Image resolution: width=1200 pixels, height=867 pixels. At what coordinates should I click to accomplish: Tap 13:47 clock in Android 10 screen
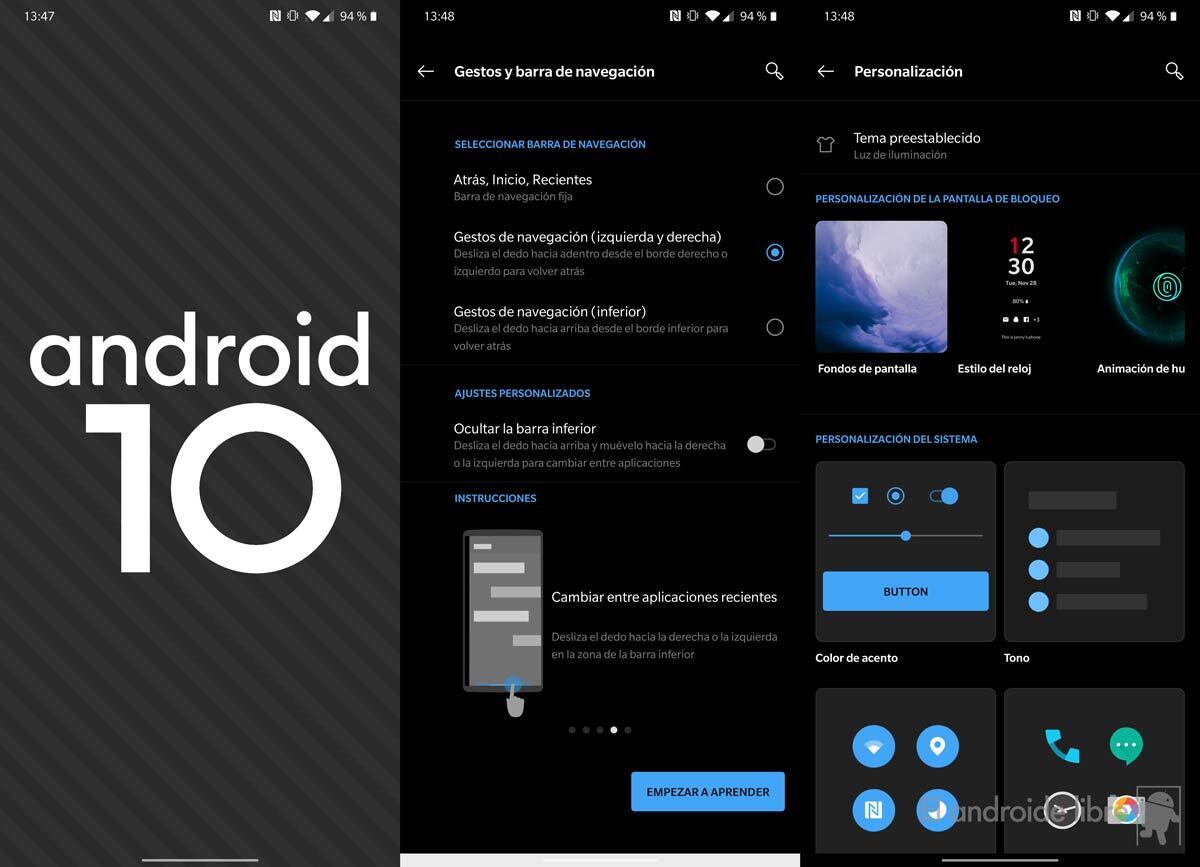[x=39, y=17]
